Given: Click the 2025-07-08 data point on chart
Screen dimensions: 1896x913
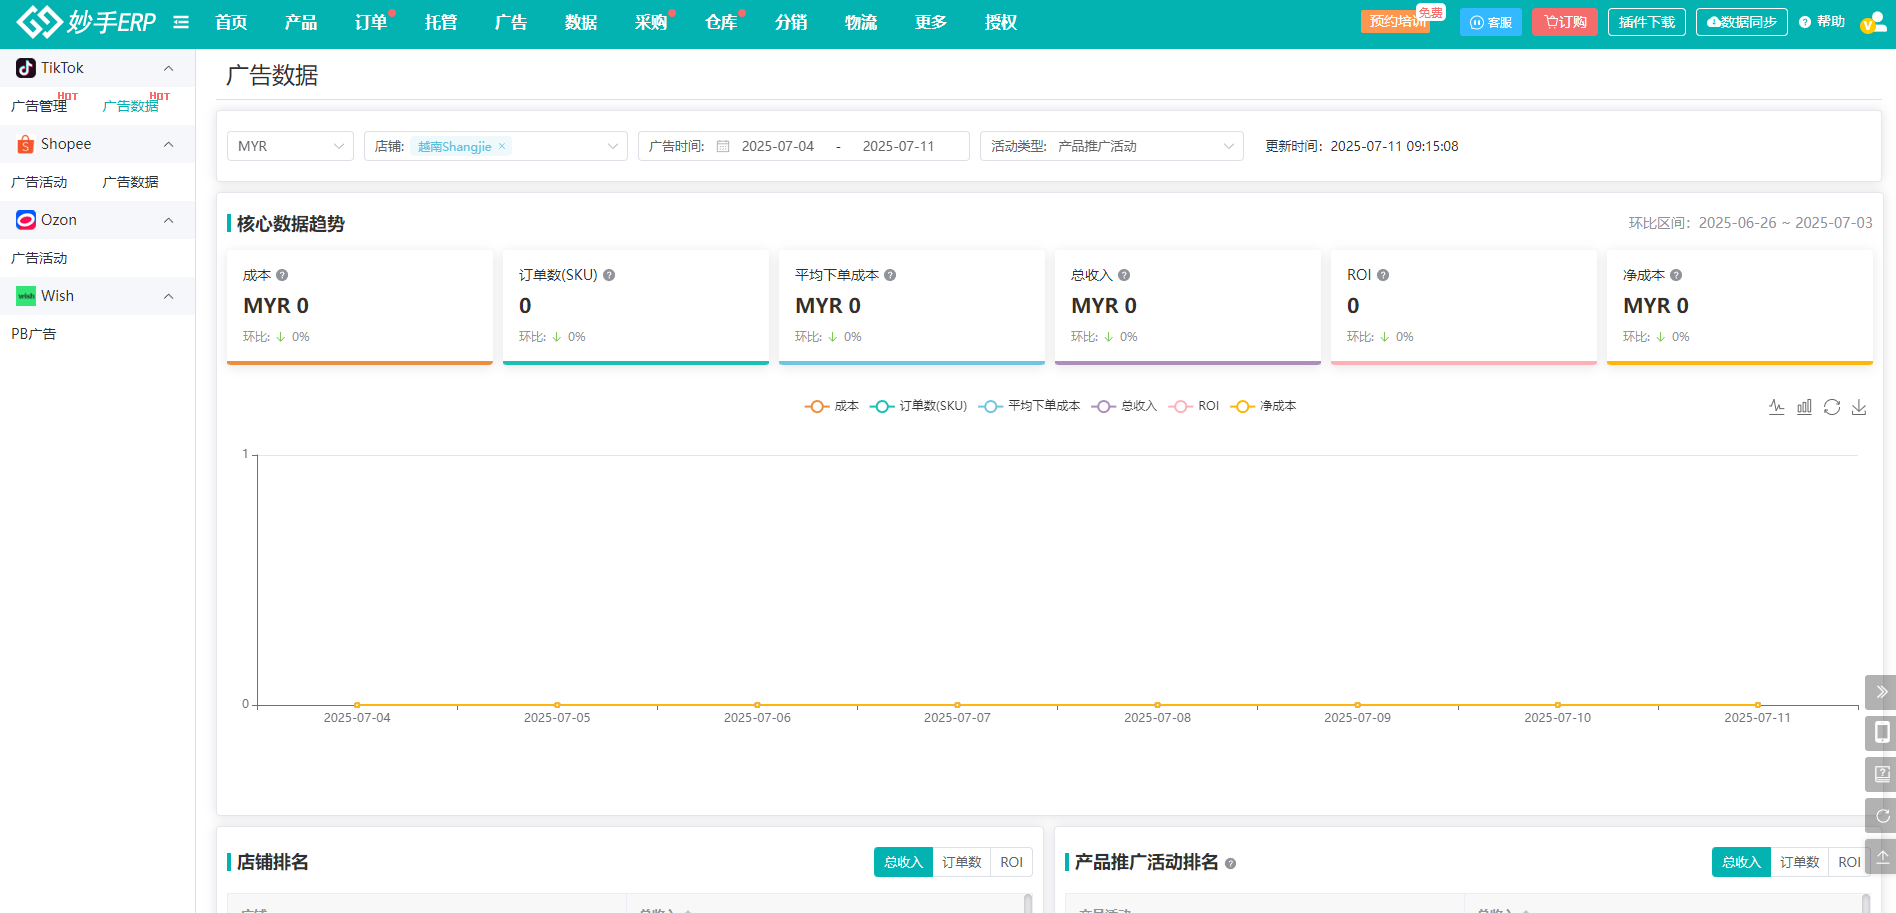Looking at the screenshot, I should coord(1157,705).
